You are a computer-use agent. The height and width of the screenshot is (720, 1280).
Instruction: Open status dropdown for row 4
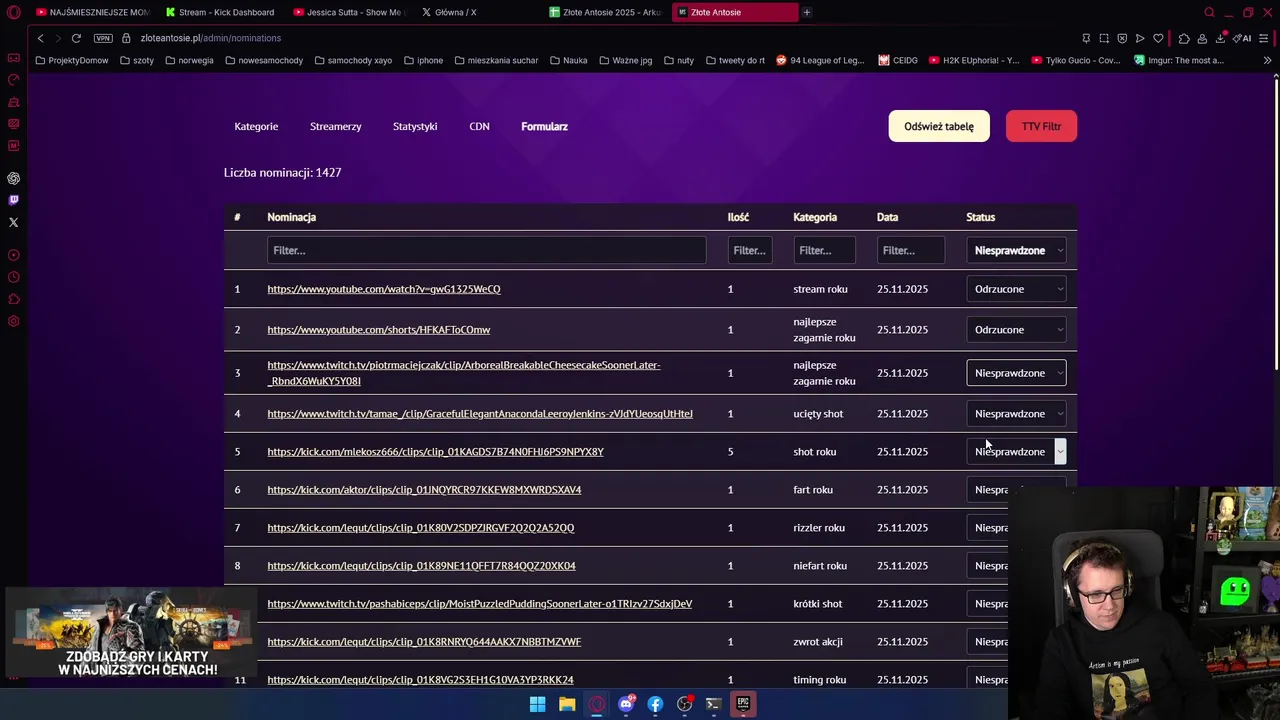[1016, 414]
